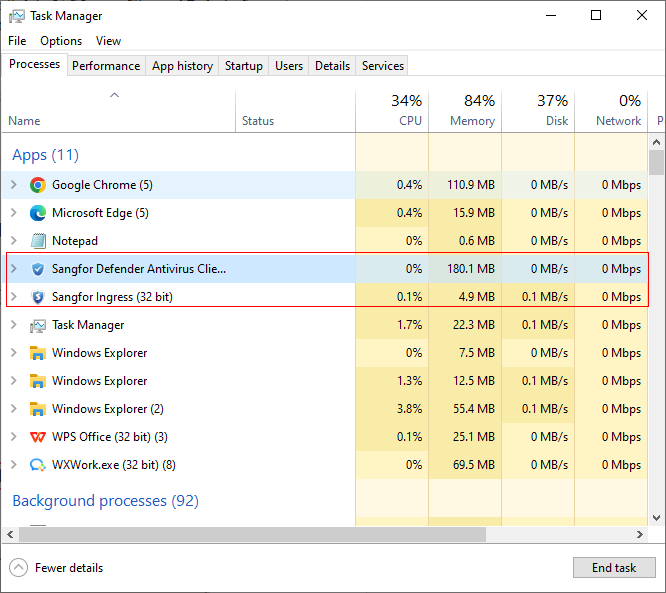
Task: Click the WPS Office process icon
Action: pyautogui.click(x=38, y=437)
